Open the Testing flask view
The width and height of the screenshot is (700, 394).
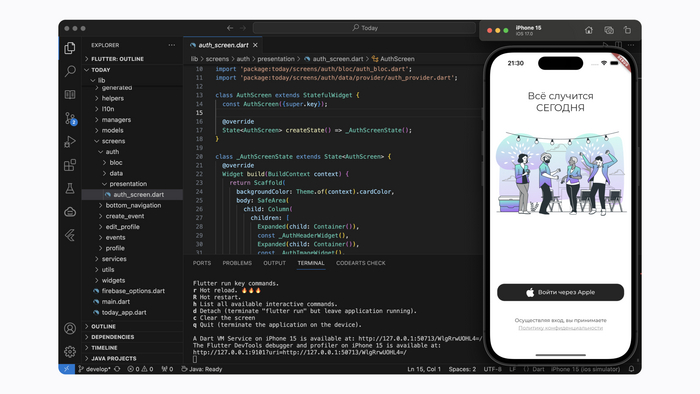click(70, 188)
